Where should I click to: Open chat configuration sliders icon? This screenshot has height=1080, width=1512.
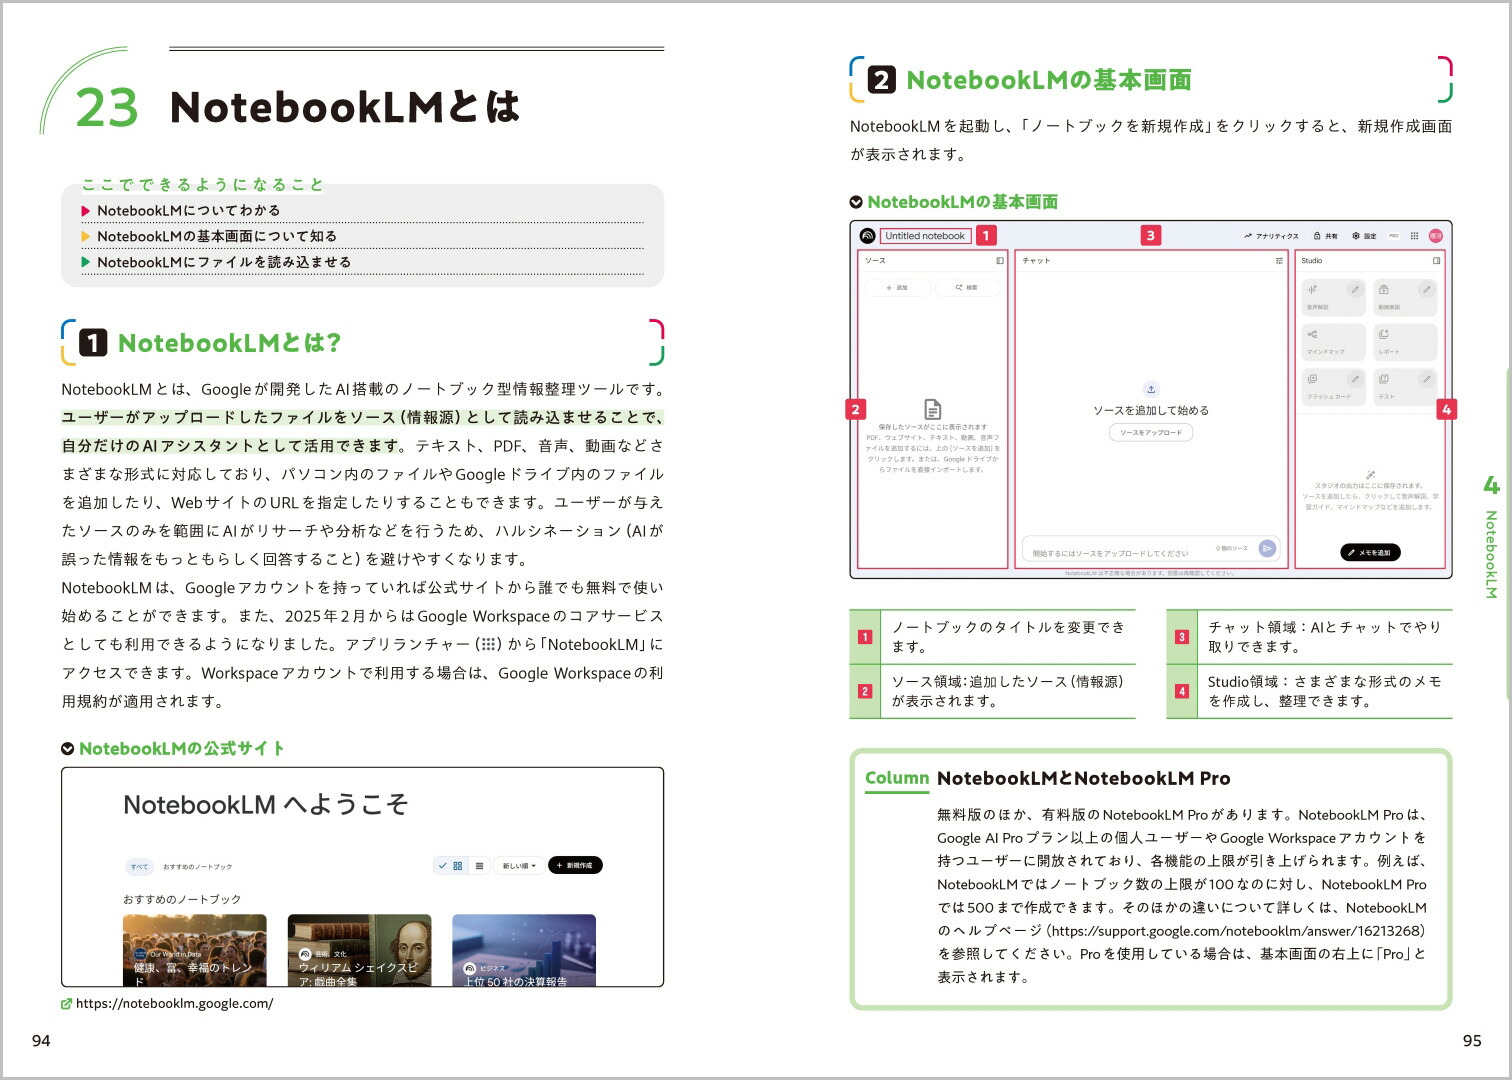click(x=1279, y=260)
